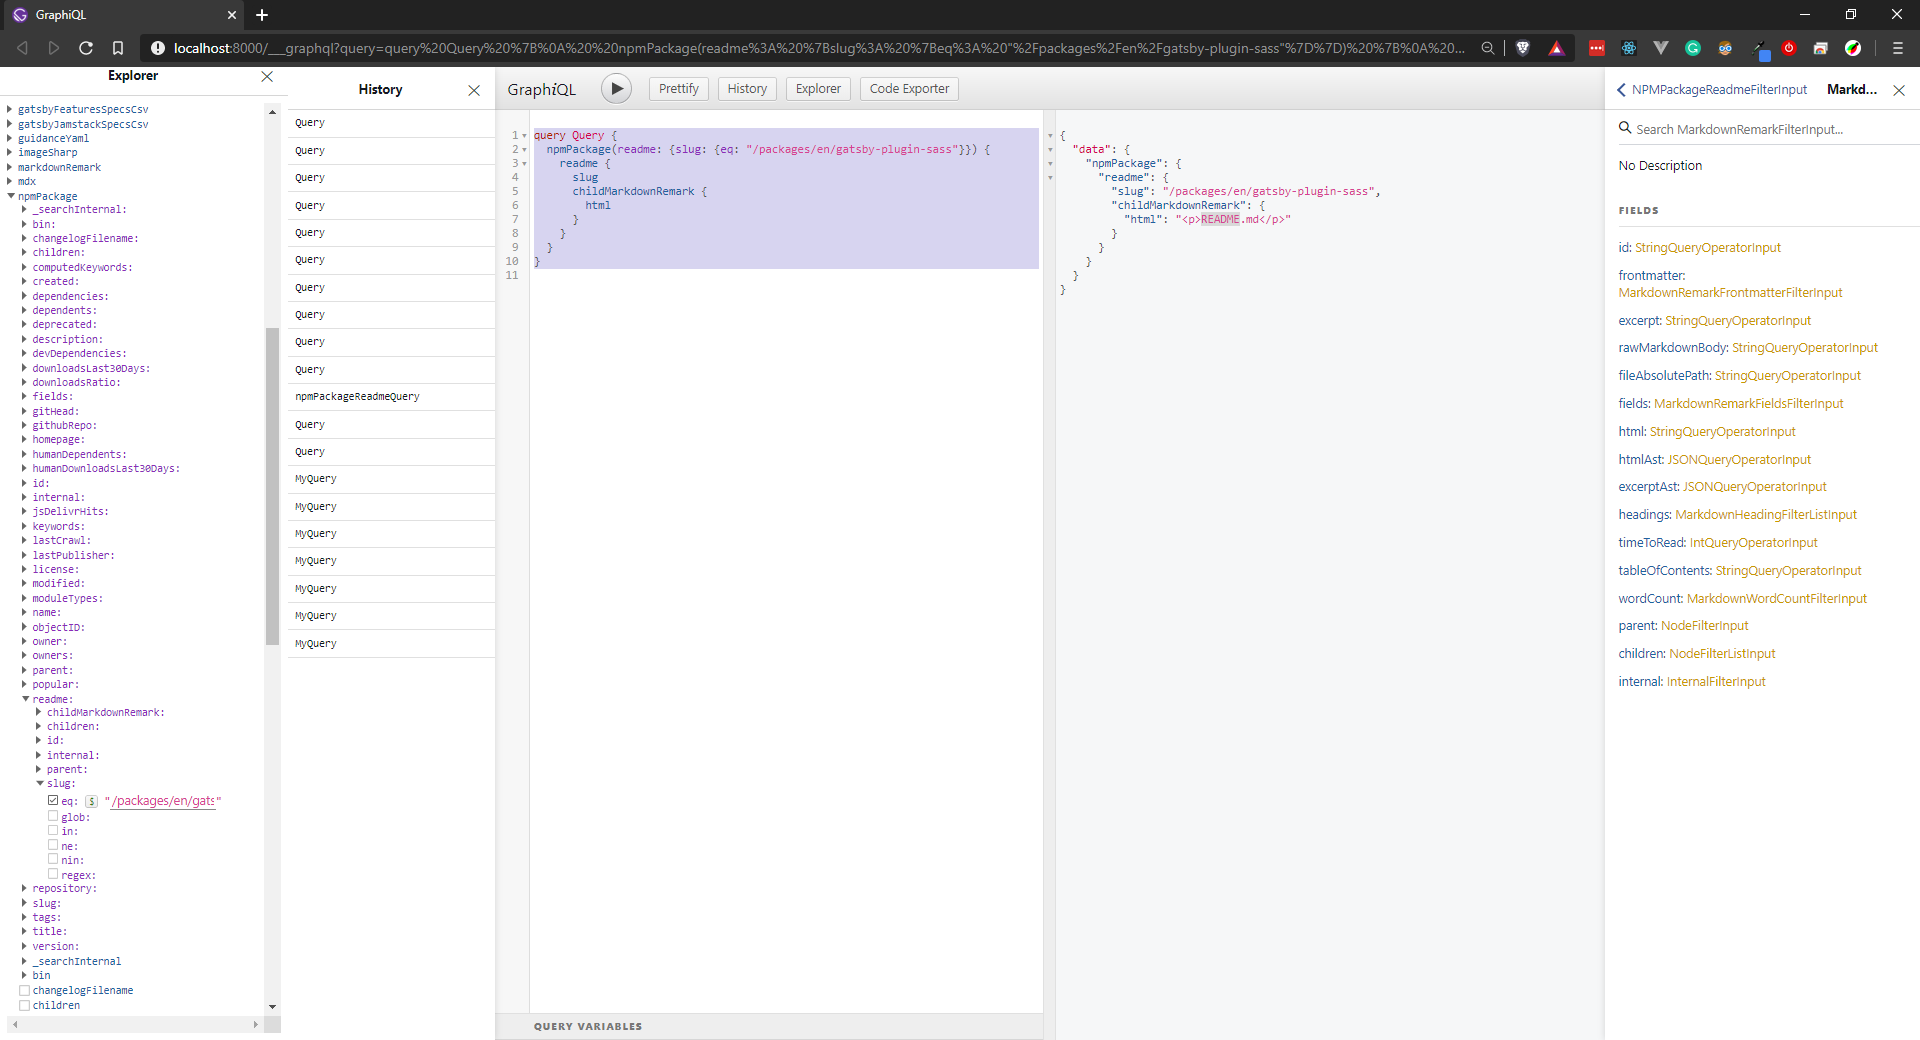
Task: Open MarkdownRemarkFrontmatterFilterInput type link
Action: tap(1730, 293)
